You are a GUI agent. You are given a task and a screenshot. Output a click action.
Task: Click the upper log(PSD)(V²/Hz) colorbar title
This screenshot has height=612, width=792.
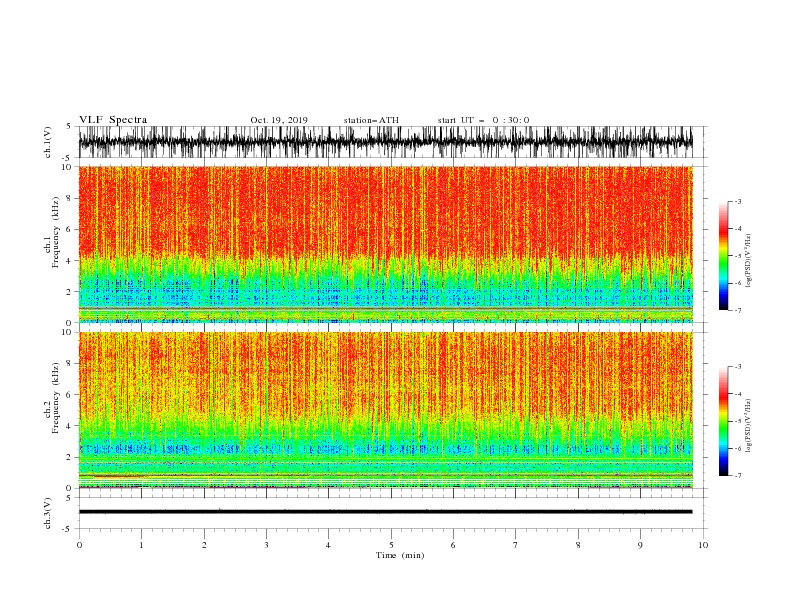tap(748, 261)
